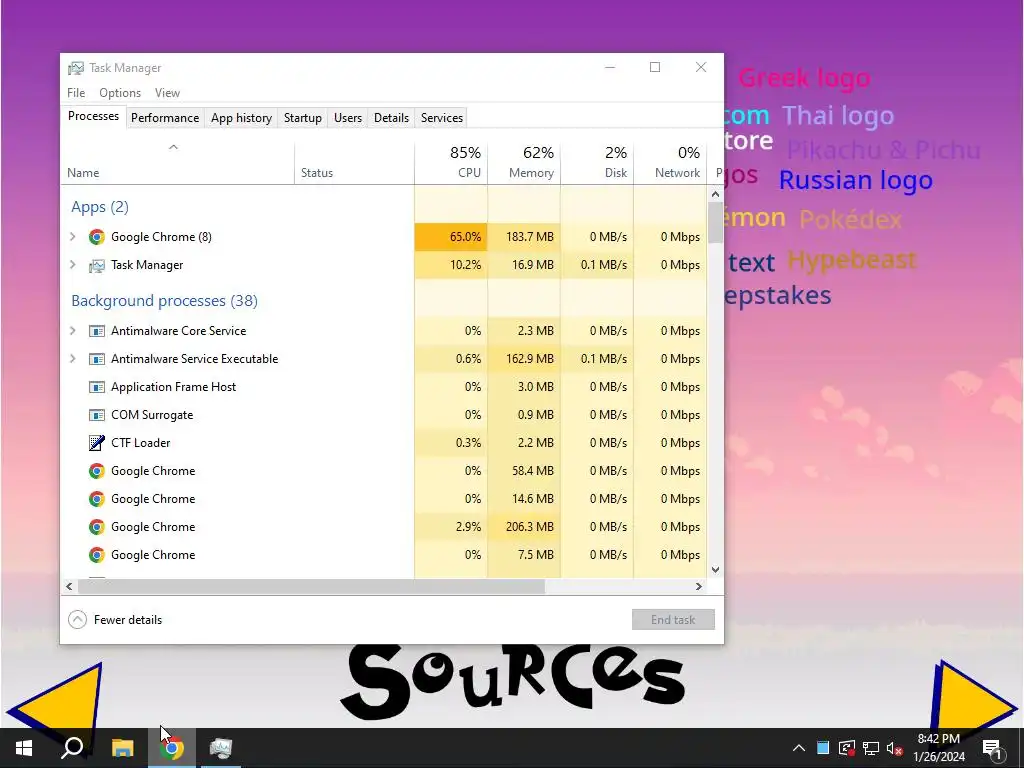Open the Options menu
Viewport: 1024px width, 768px height.
point(120,93)
